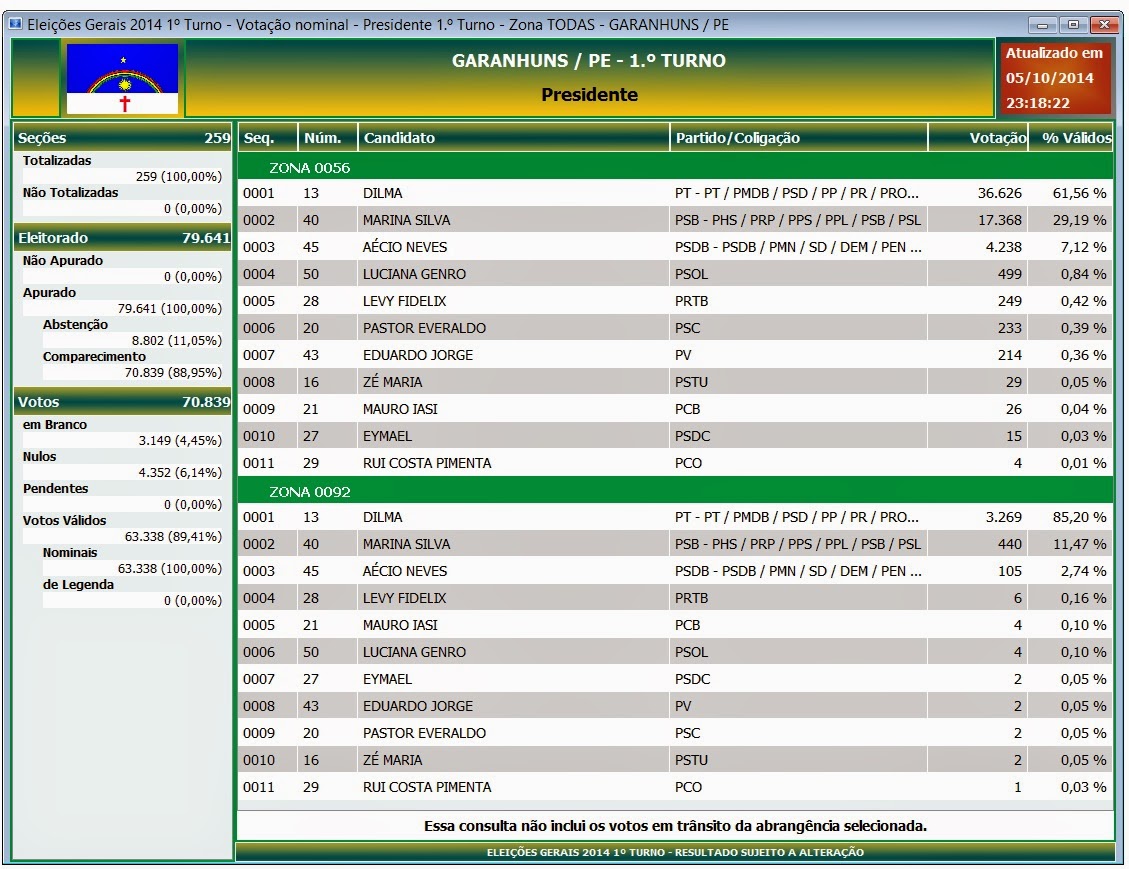The image size is (1129, 869).
Task: Click the Partido/Coligação column header
Action: pyautogui.click(x=799, y=138)
